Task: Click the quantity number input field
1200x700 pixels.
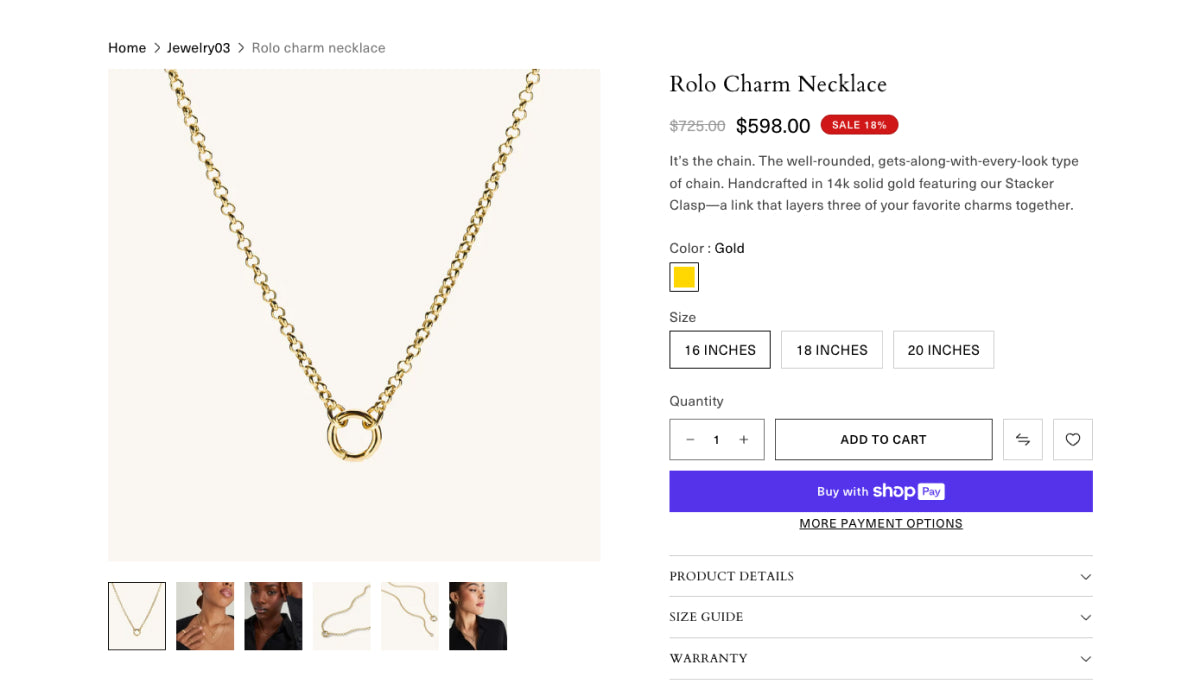Action: 717,440
